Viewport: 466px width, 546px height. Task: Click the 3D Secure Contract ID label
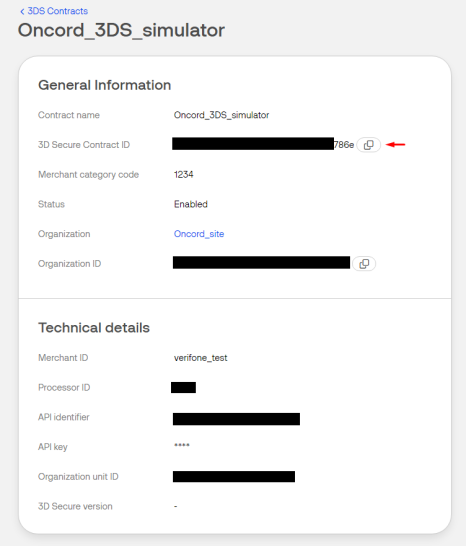pos(84,145)
